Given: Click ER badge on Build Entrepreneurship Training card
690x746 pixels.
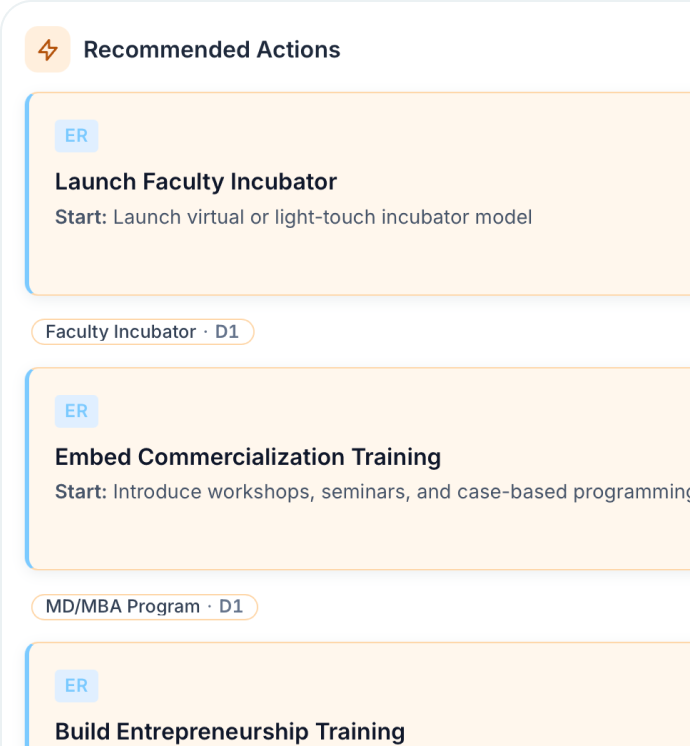Looking at the screenshot, I should click(x=76, y=686).
